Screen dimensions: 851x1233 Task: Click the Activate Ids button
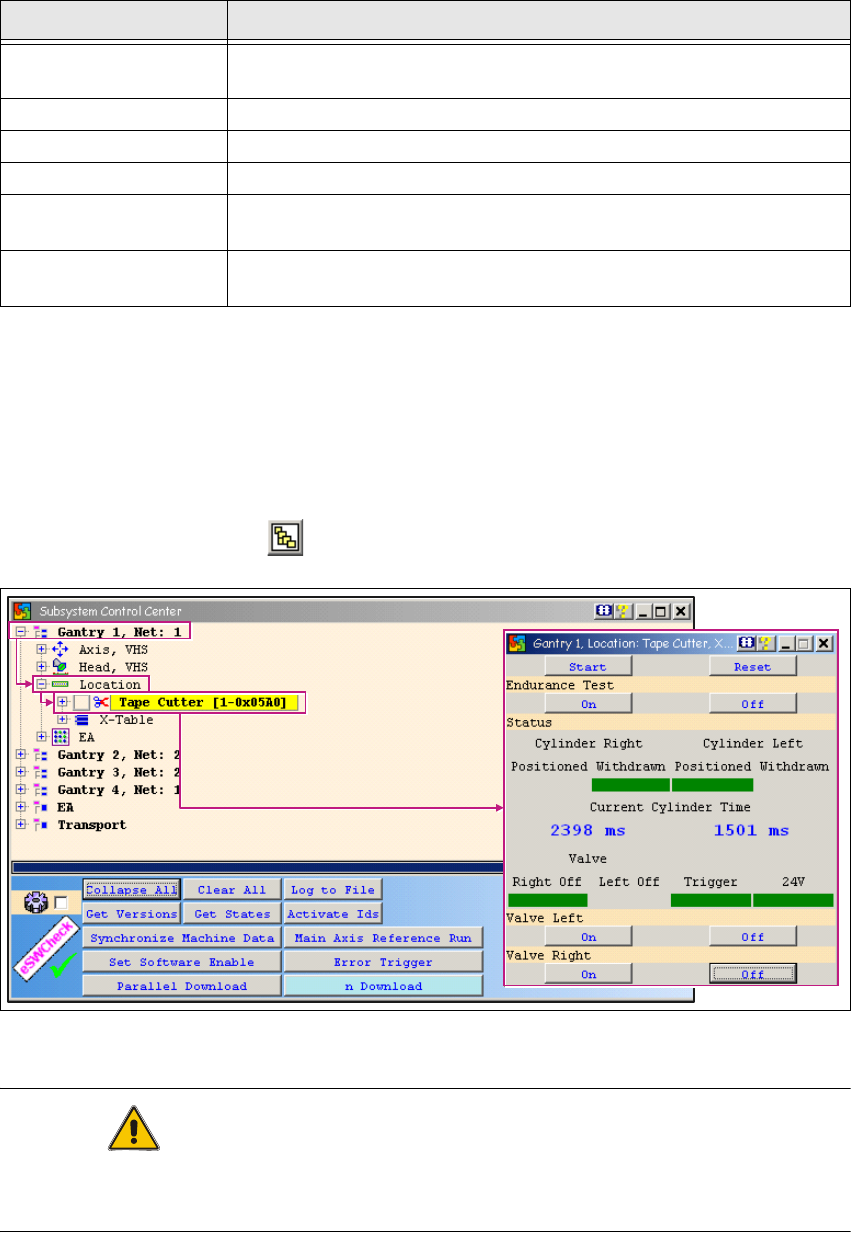332,913
